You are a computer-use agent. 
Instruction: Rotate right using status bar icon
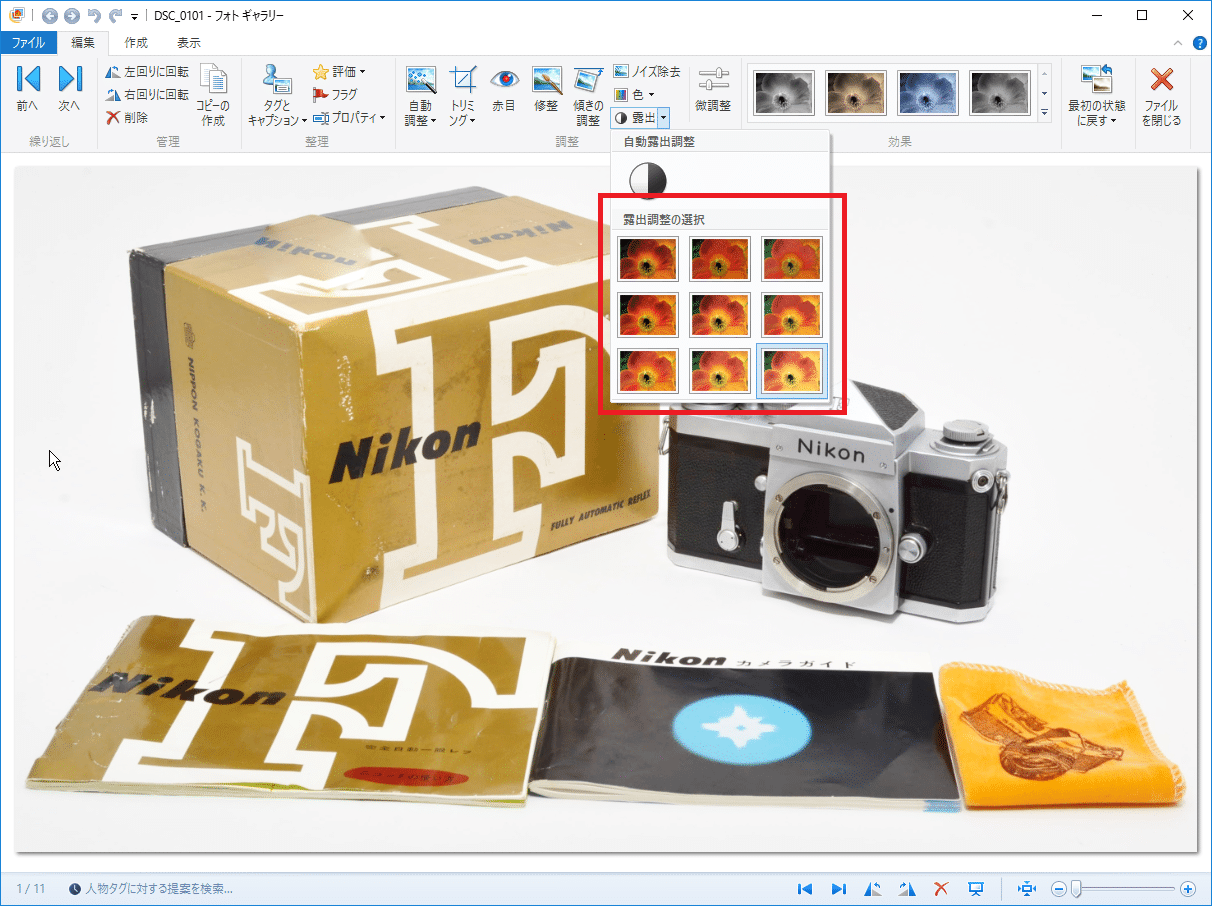tap(907, 888)
